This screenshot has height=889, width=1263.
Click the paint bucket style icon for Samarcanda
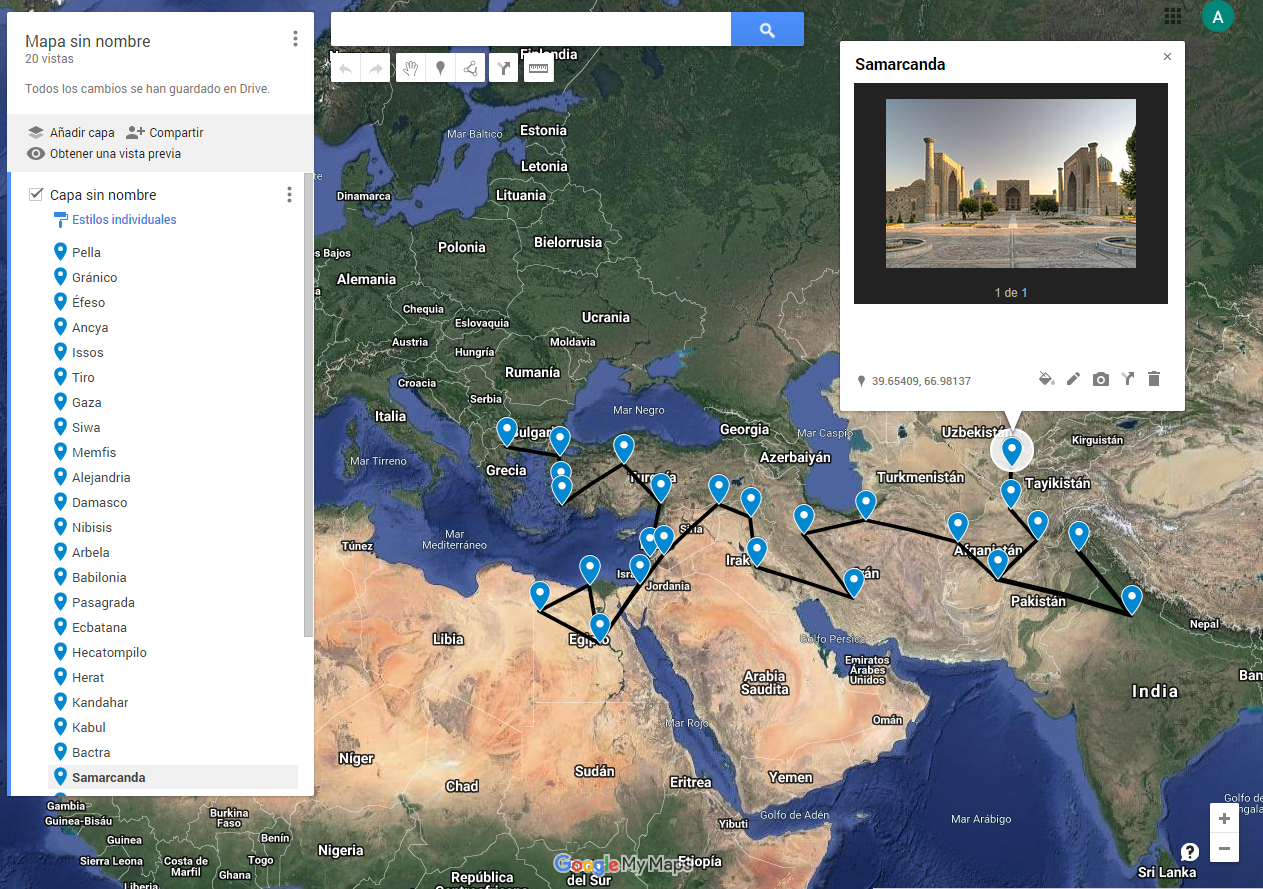coord(1046,379)
